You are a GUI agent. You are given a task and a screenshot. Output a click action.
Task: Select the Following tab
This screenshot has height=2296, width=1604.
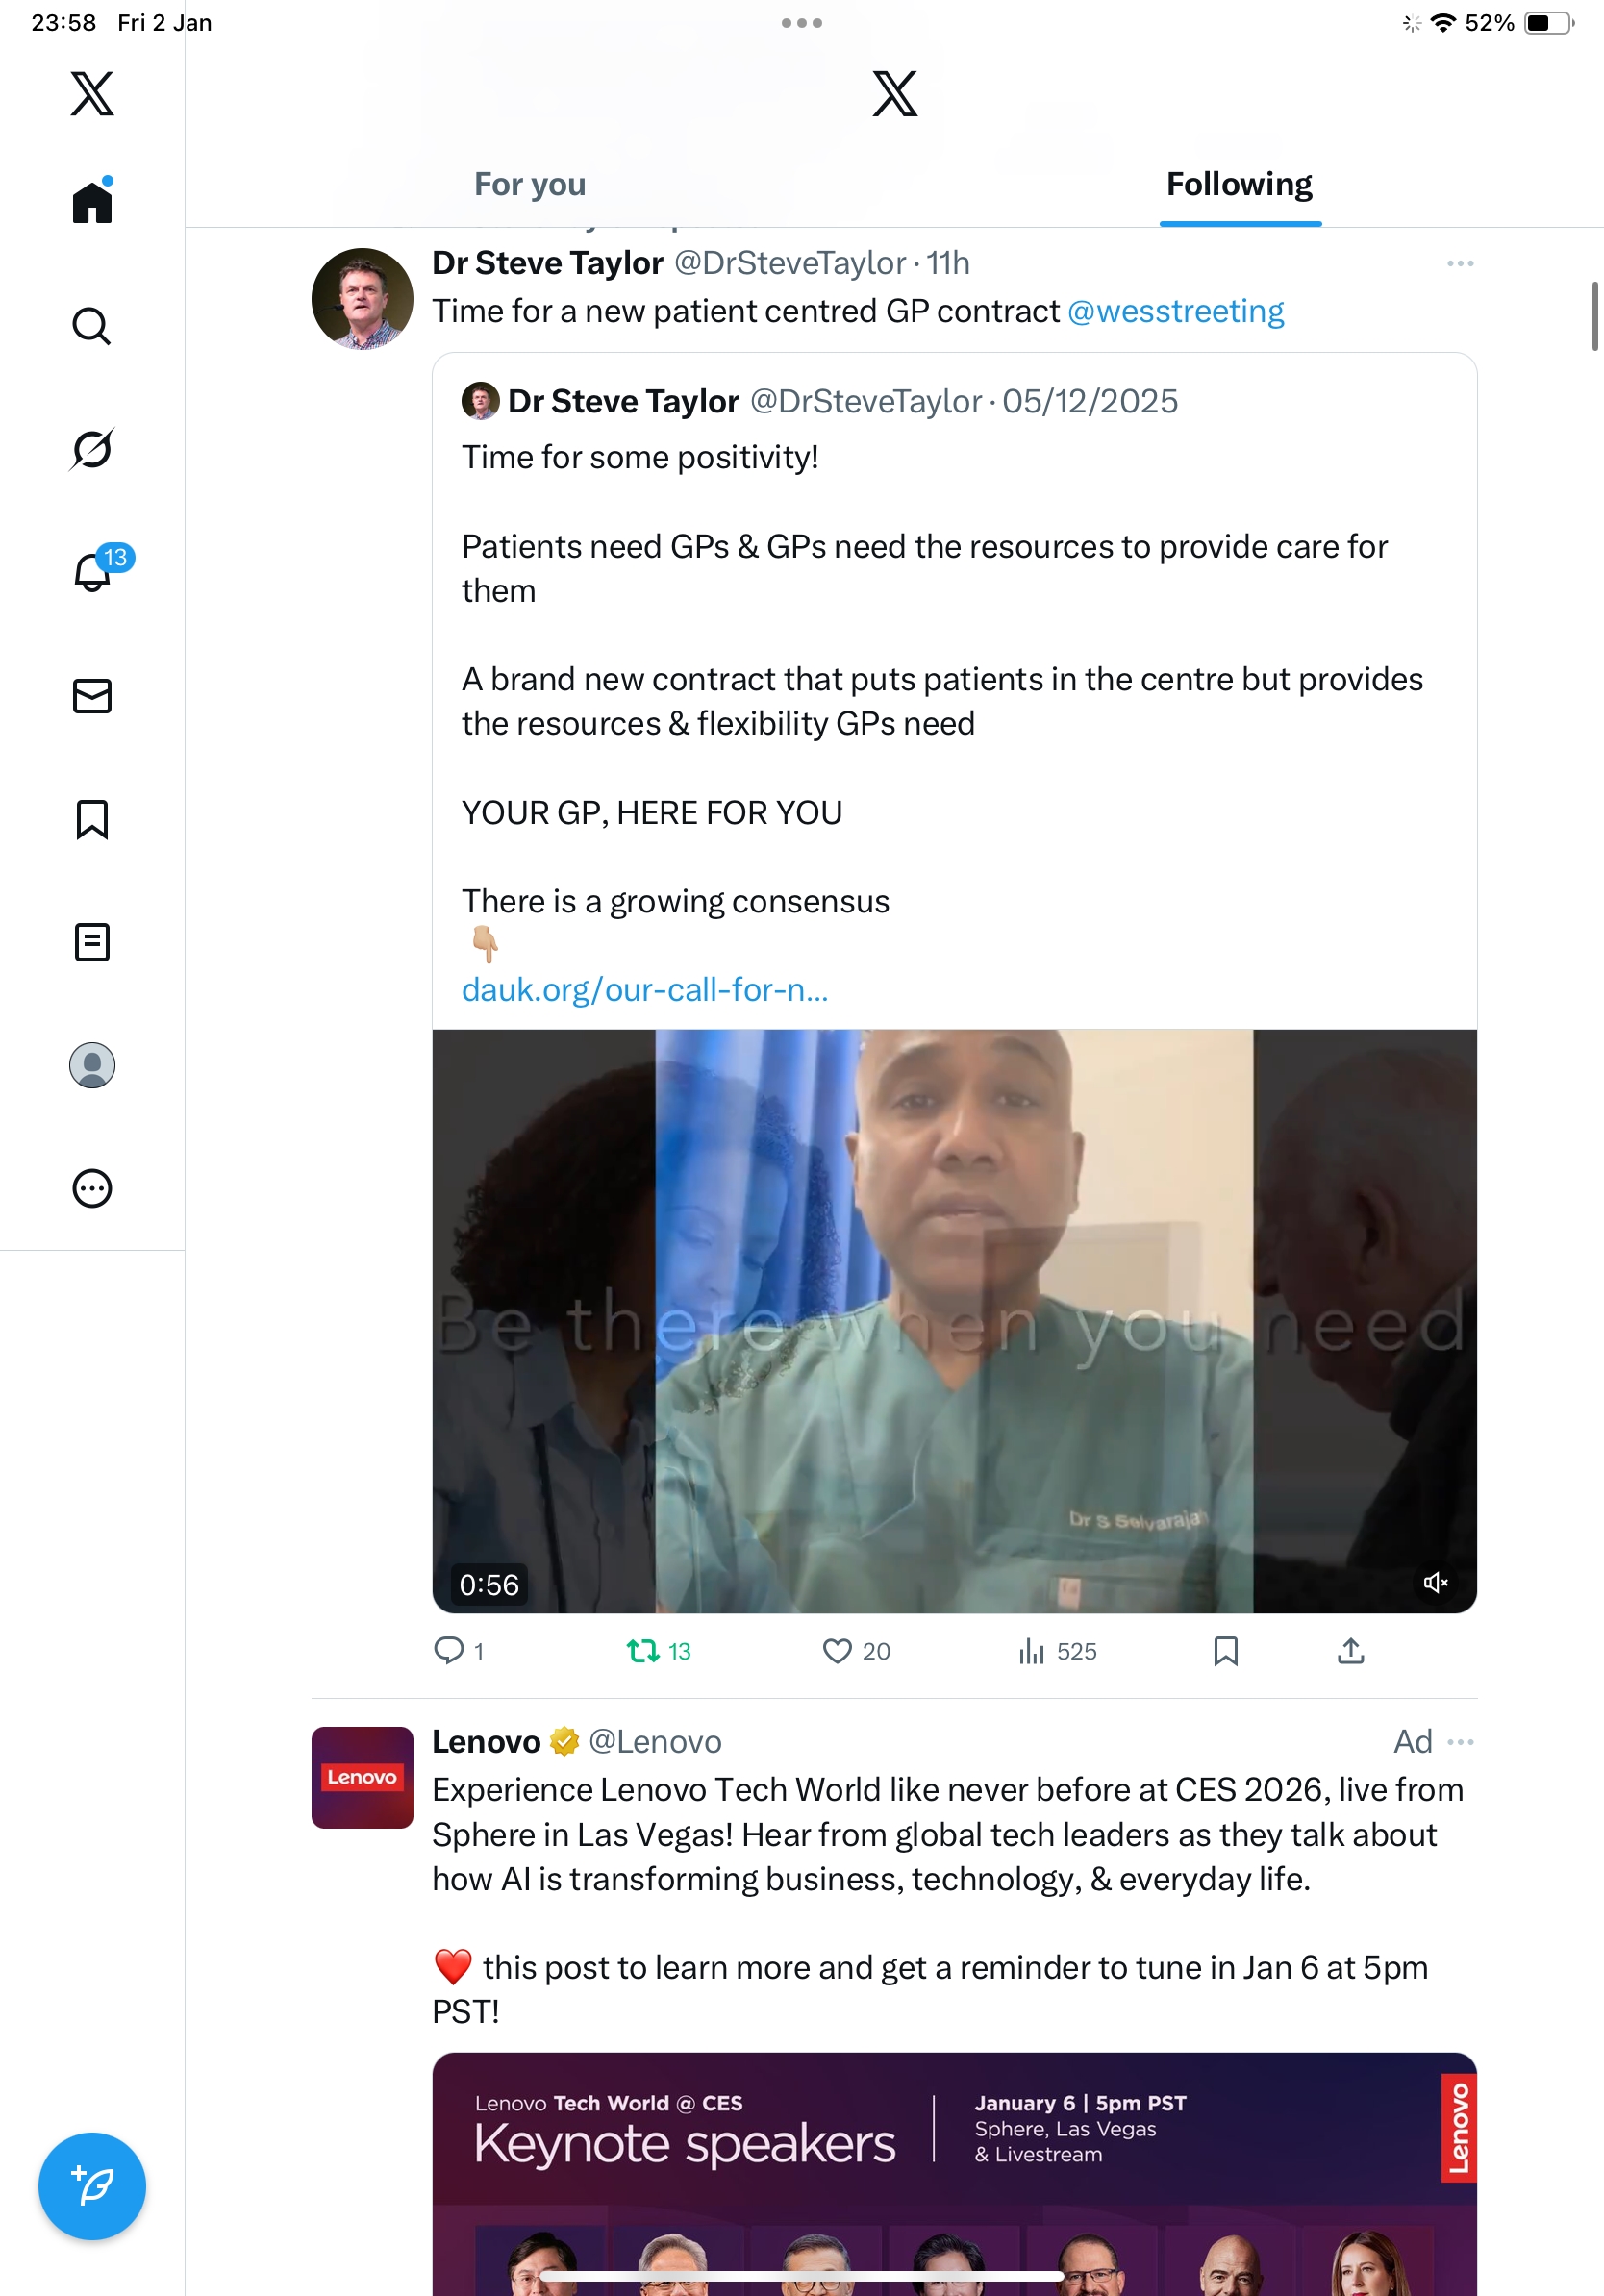[1239, 185]
